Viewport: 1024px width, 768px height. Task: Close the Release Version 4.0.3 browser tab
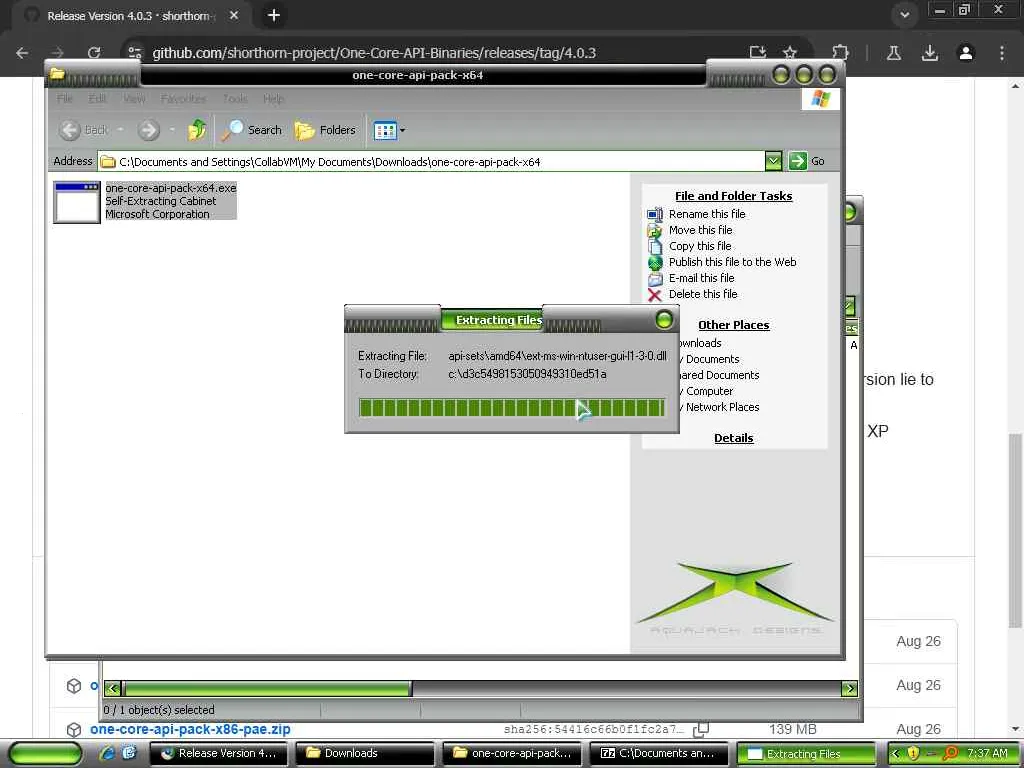click(234, 15)
